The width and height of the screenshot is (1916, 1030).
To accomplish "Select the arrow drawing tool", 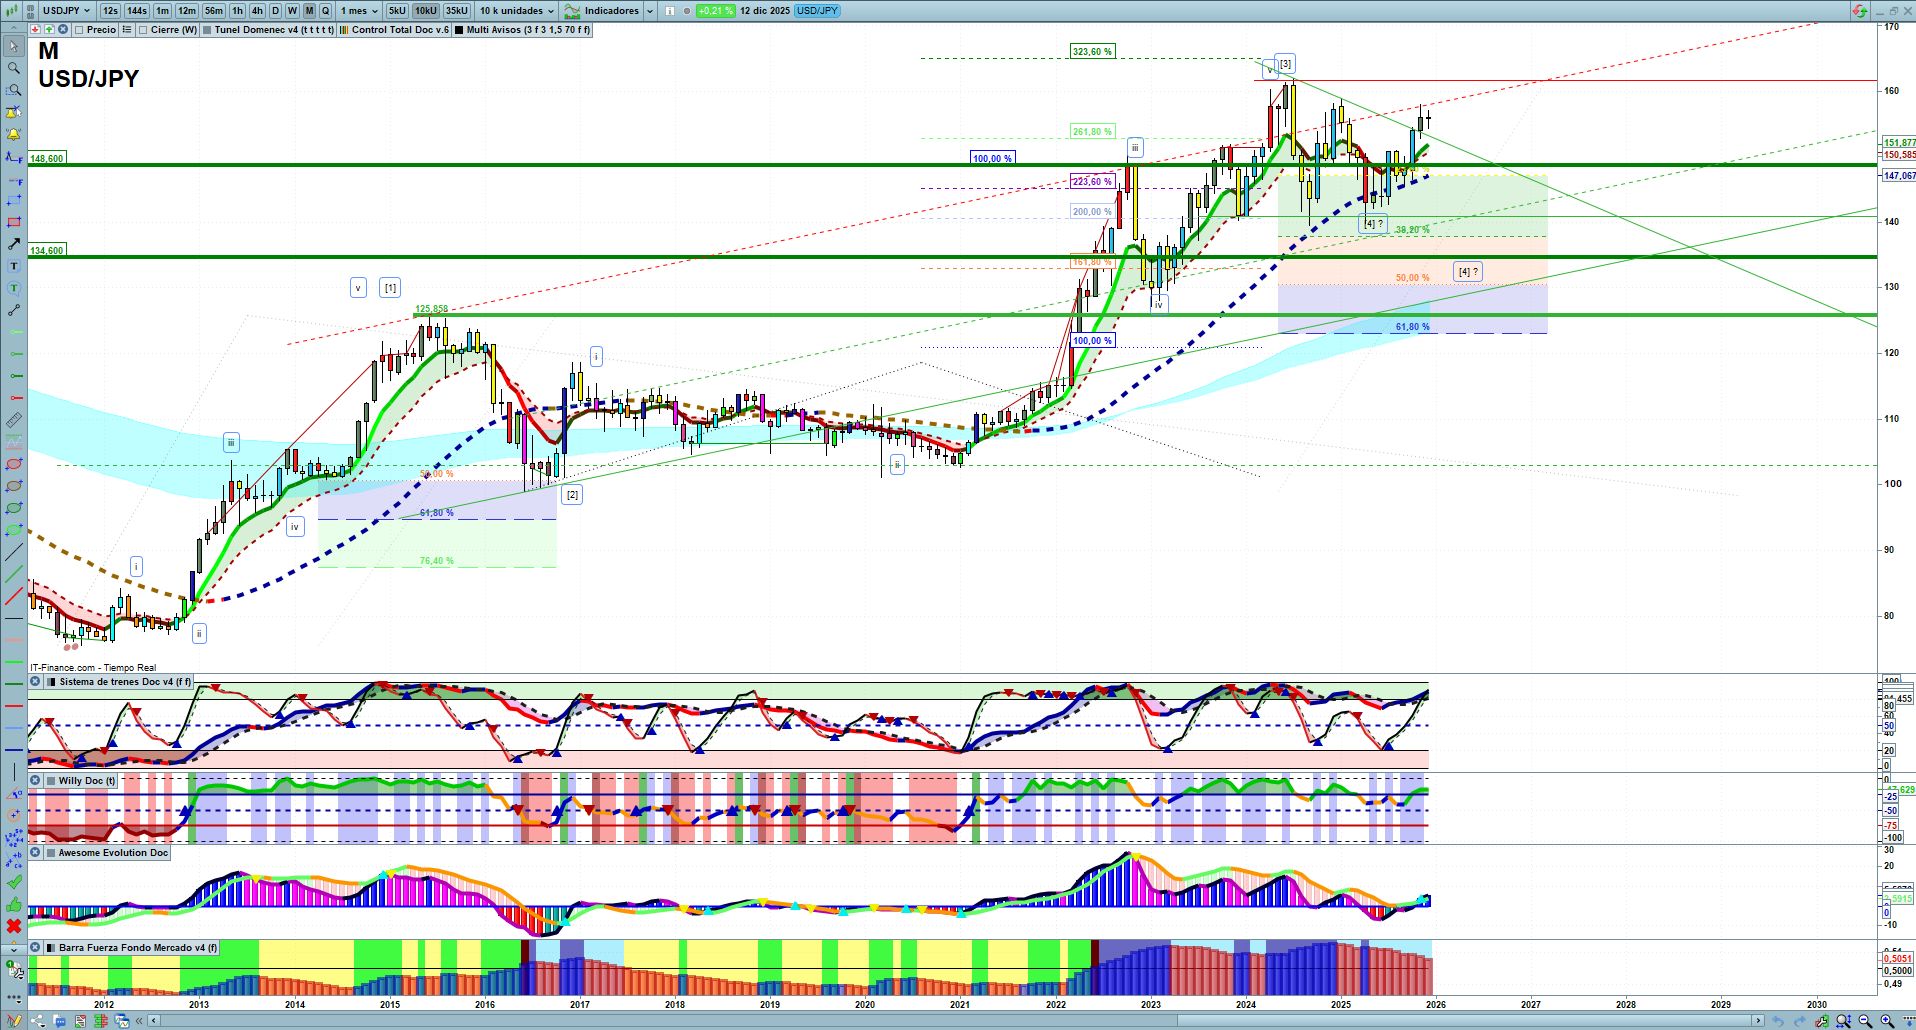I will 14,244.
